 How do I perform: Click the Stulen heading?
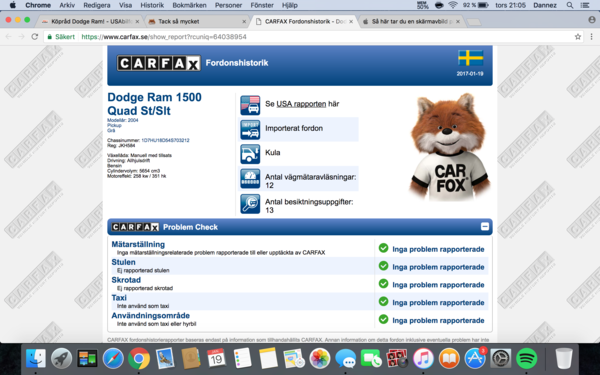pyautogui.click(x=123, y=262)
